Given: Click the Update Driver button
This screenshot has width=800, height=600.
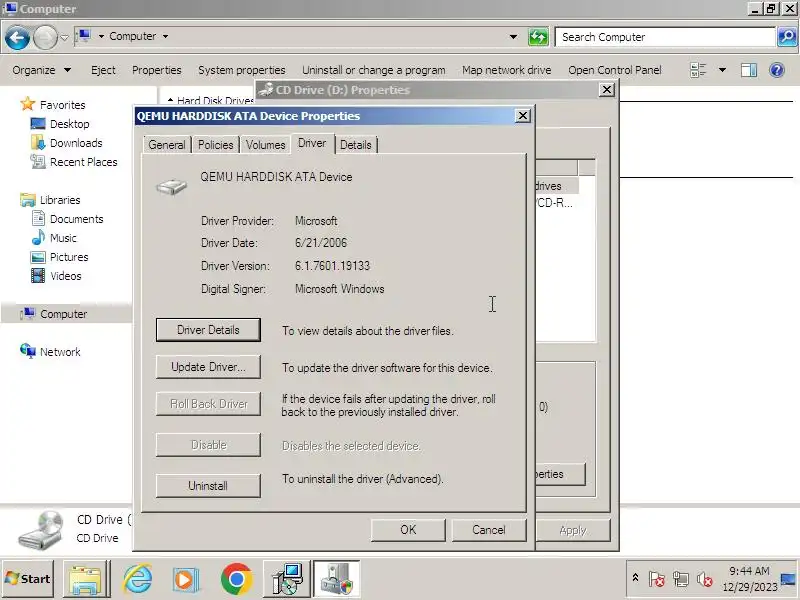Looking at the screenshot, I should coord(208,367).
